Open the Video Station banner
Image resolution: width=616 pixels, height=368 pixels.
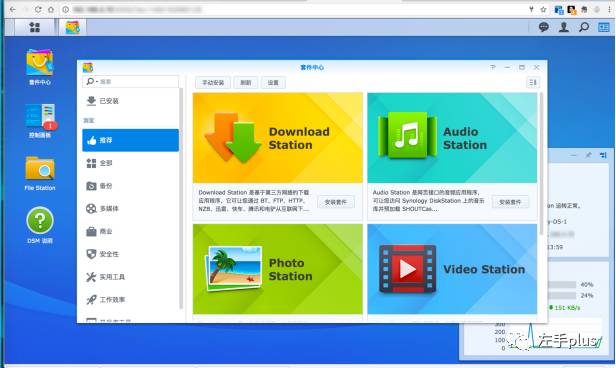[452, 269]
